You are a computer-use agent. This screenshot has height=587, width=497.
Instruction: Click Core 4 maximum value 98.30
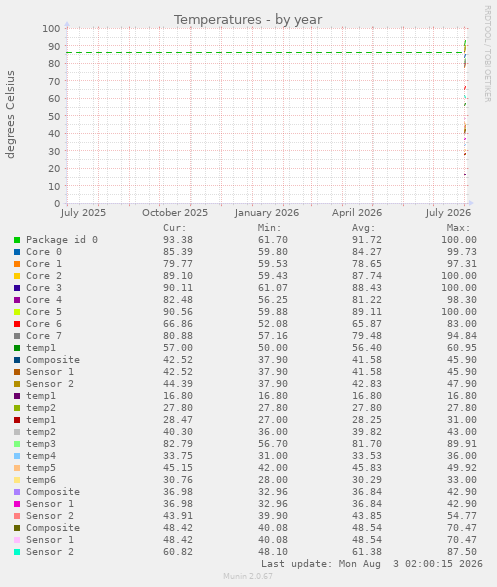(x=462, y=299)
